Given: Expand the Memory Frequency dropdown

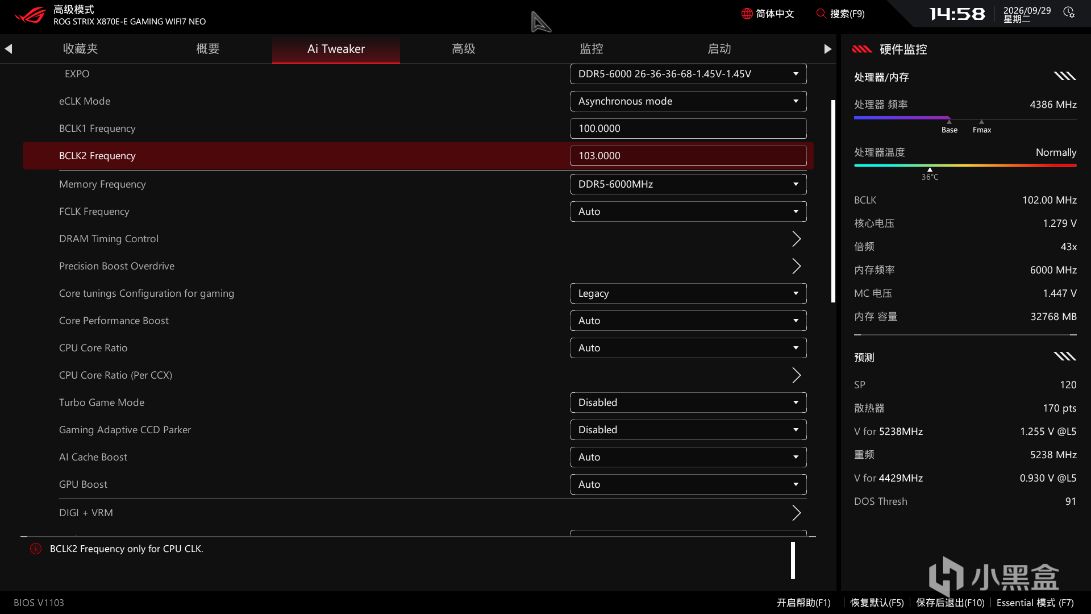Looking at the screenshot, I should tap(688, 184).
